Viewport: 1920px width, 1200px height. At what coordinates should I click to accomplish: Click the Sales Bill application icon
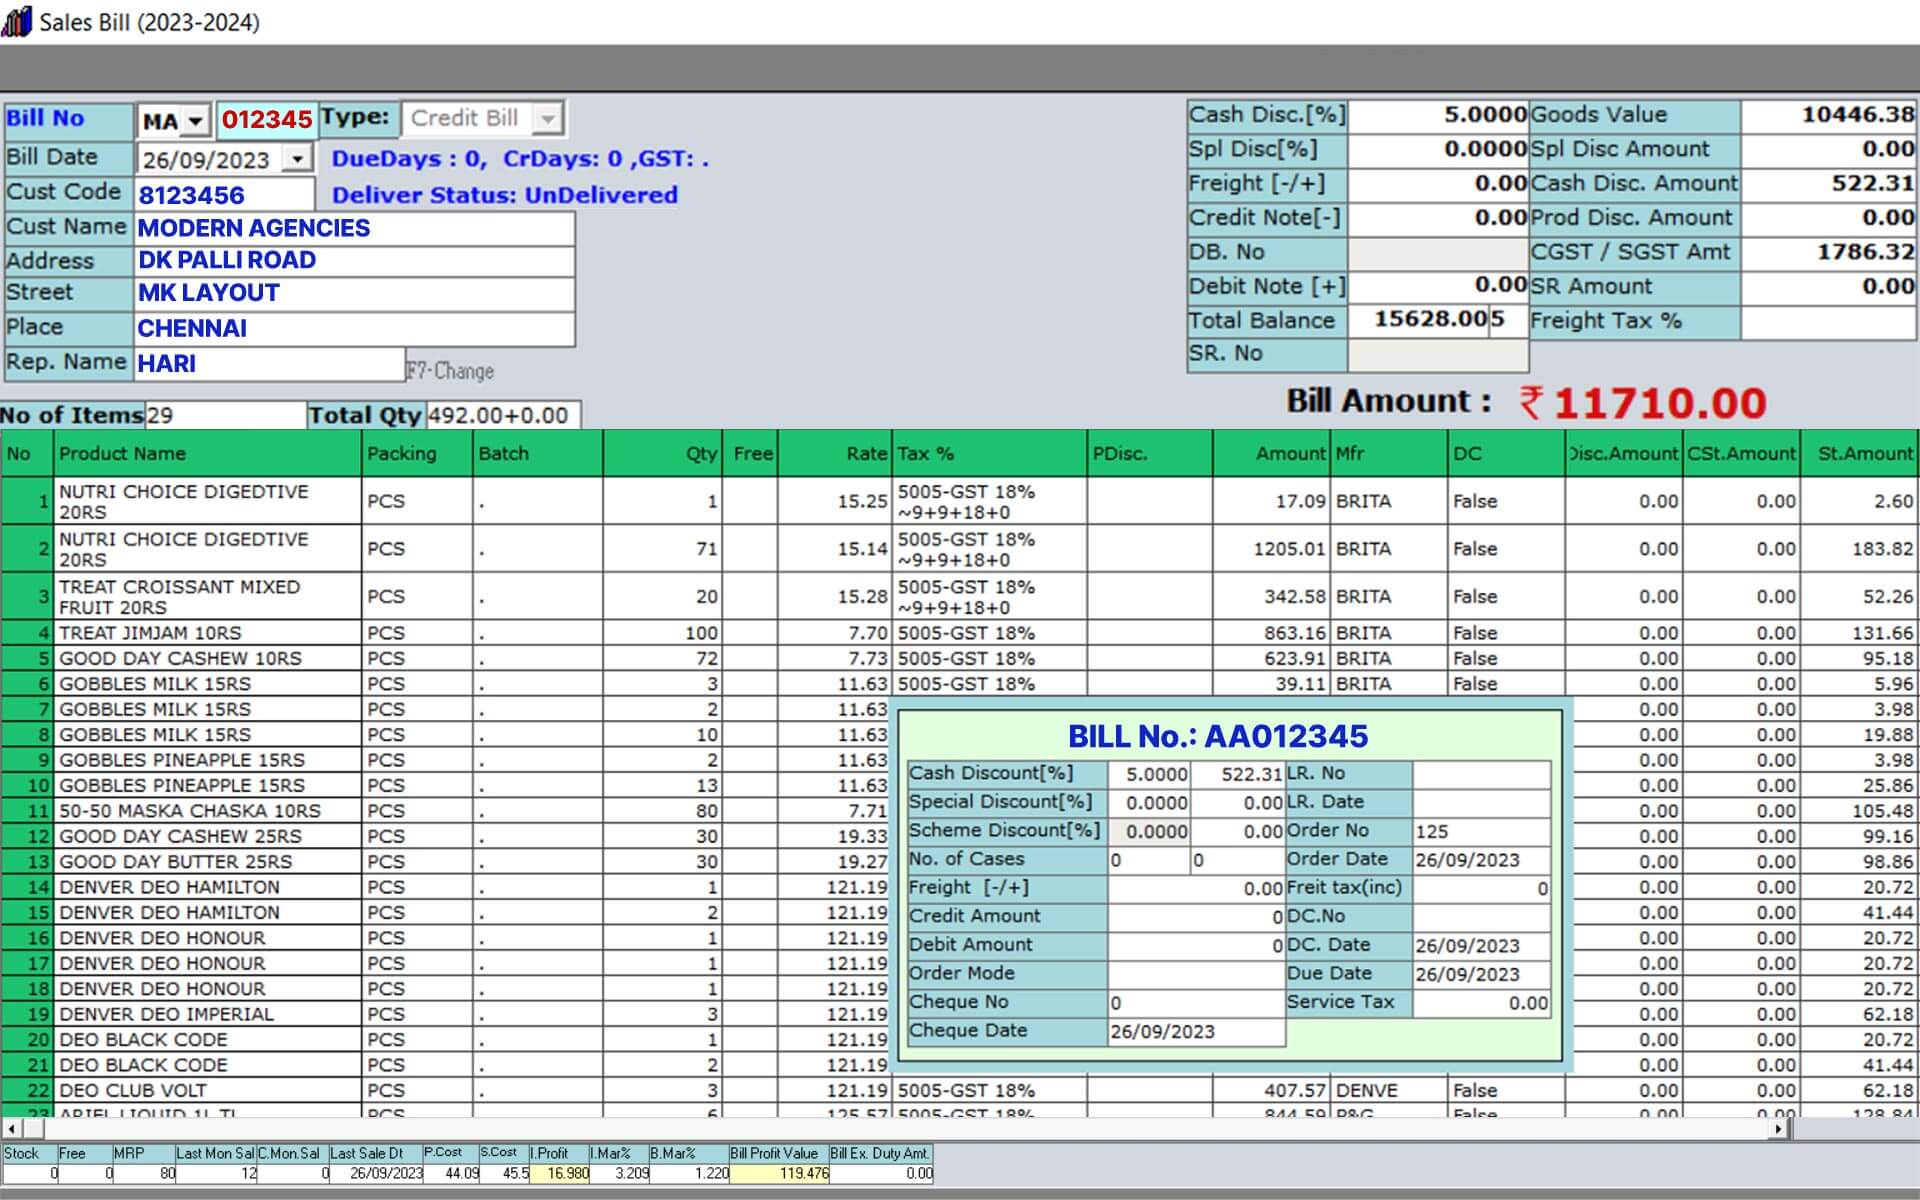coord(17,22)
